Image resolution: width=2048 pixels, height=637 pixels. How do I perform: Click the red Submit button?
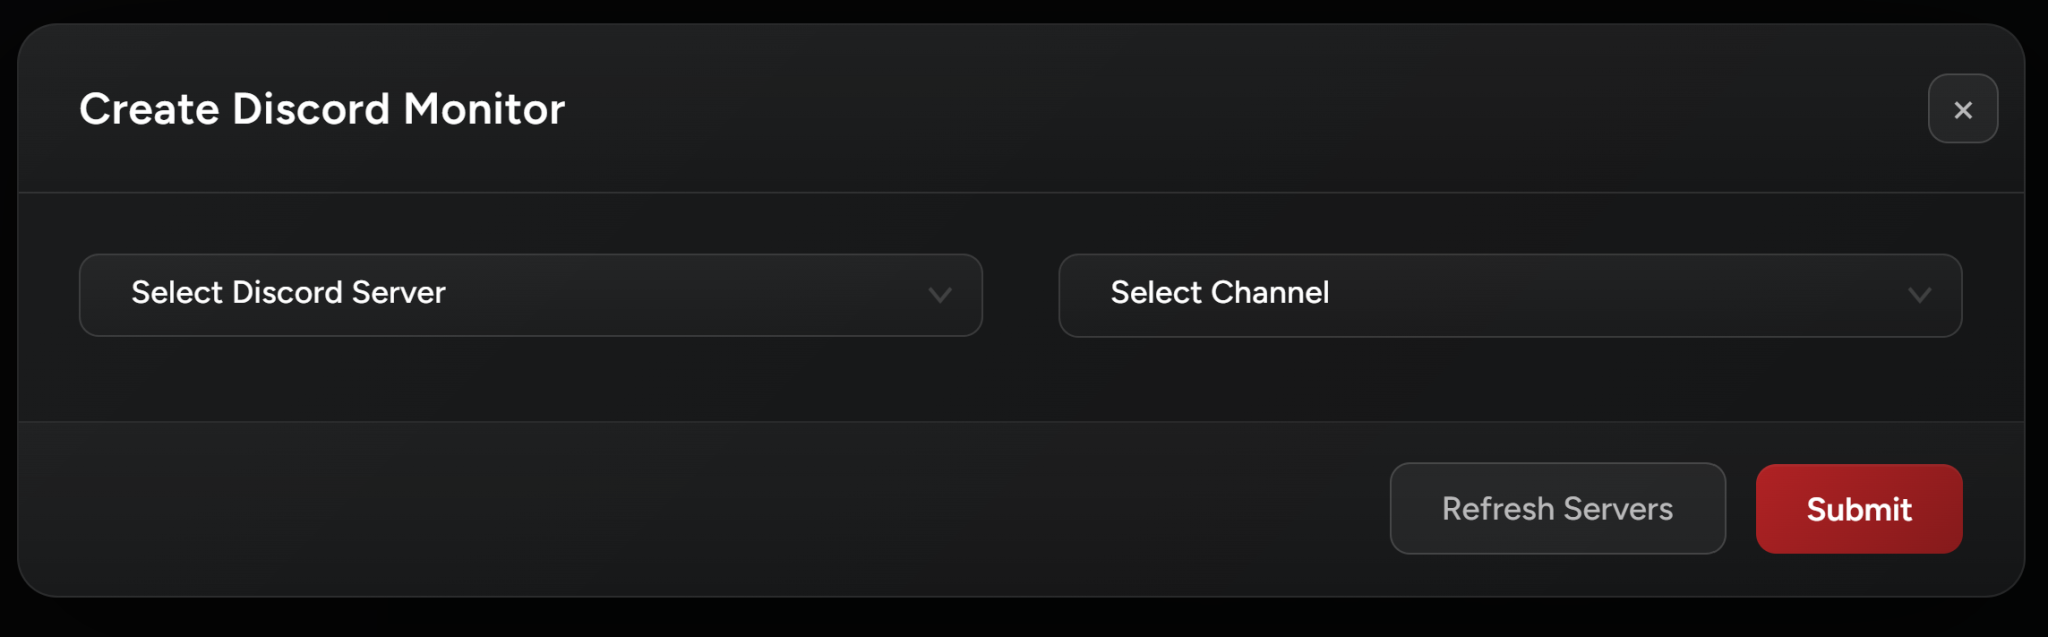coord(1858,509)
